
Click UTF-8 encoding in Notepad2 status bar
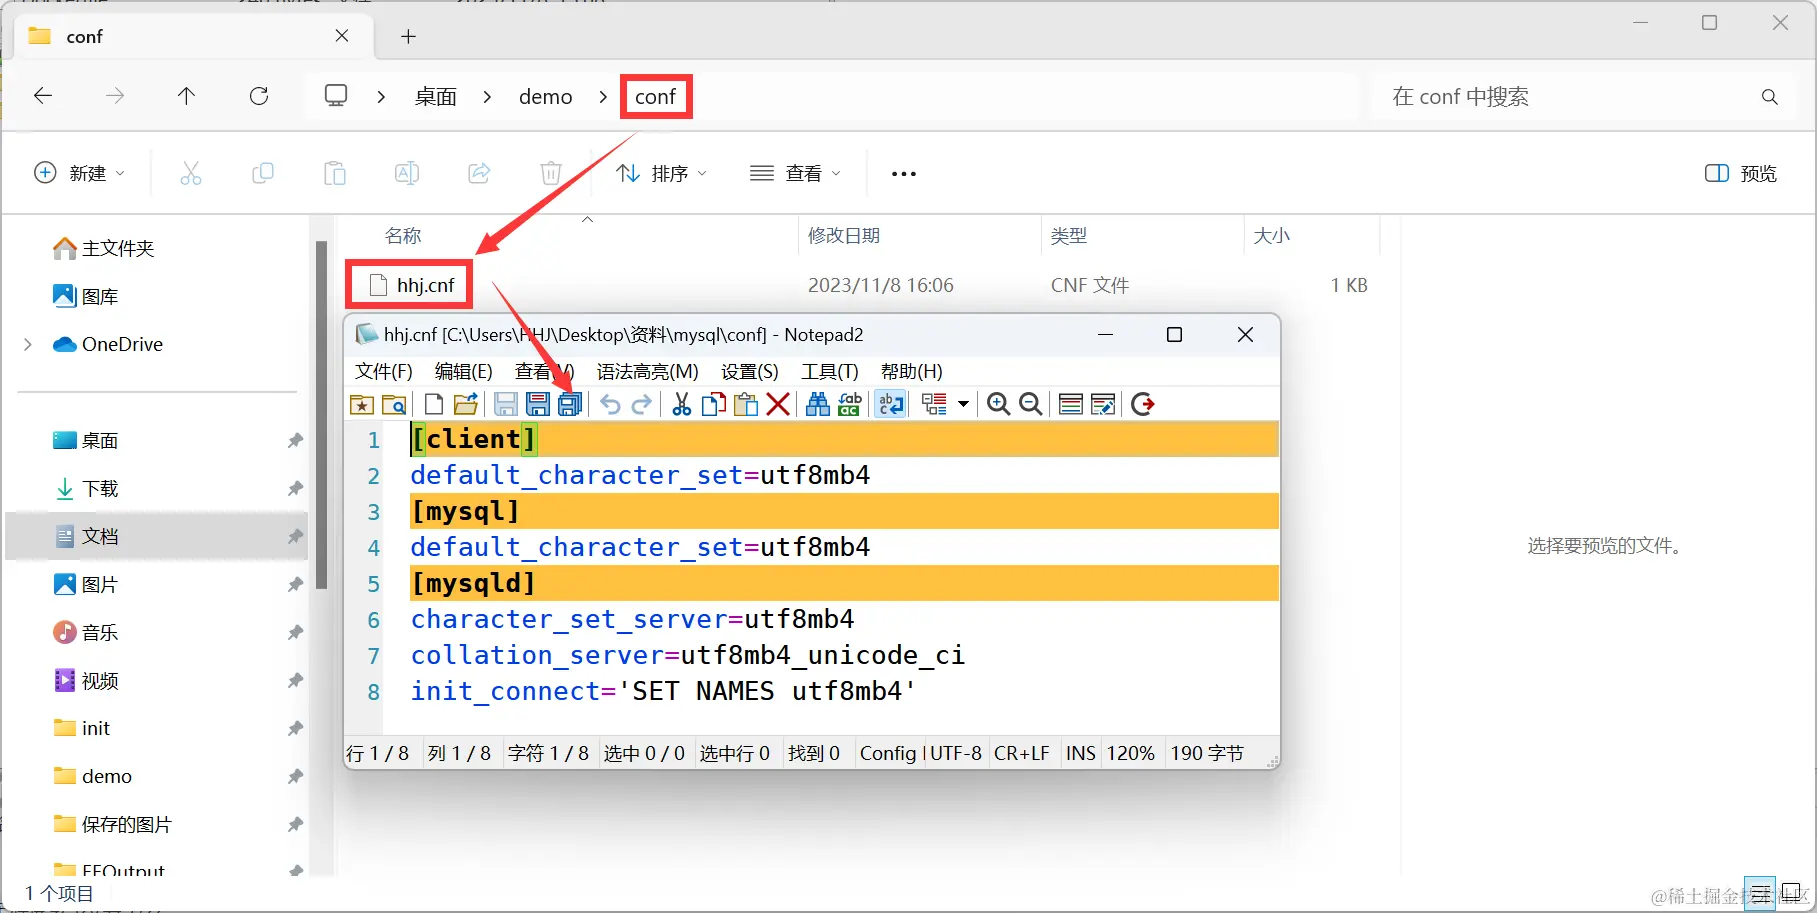tap(956, 753)
